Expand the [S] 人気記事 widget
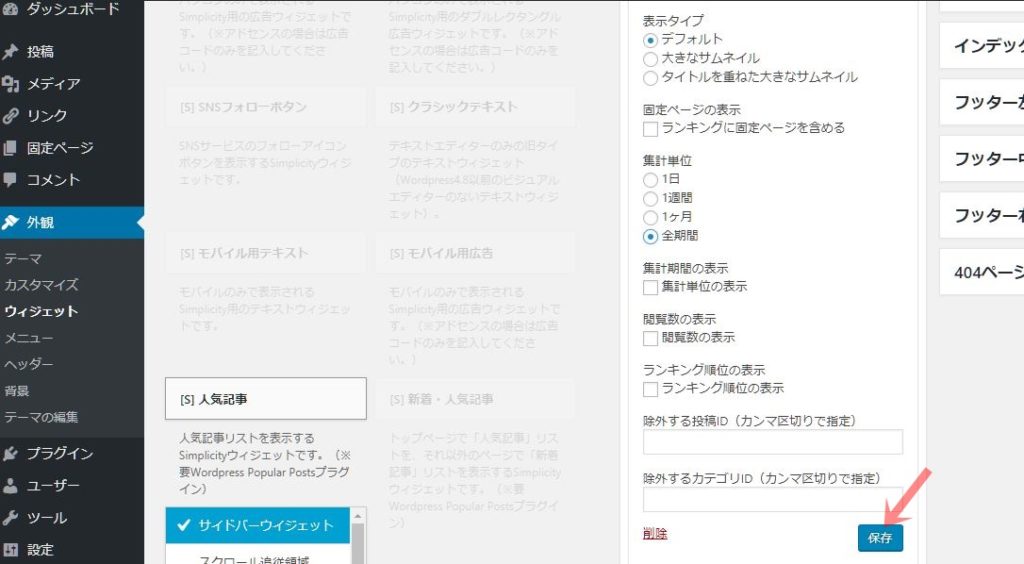Image resolution: width=1024 pixels, height=564 pixels. tap(265, 399)
